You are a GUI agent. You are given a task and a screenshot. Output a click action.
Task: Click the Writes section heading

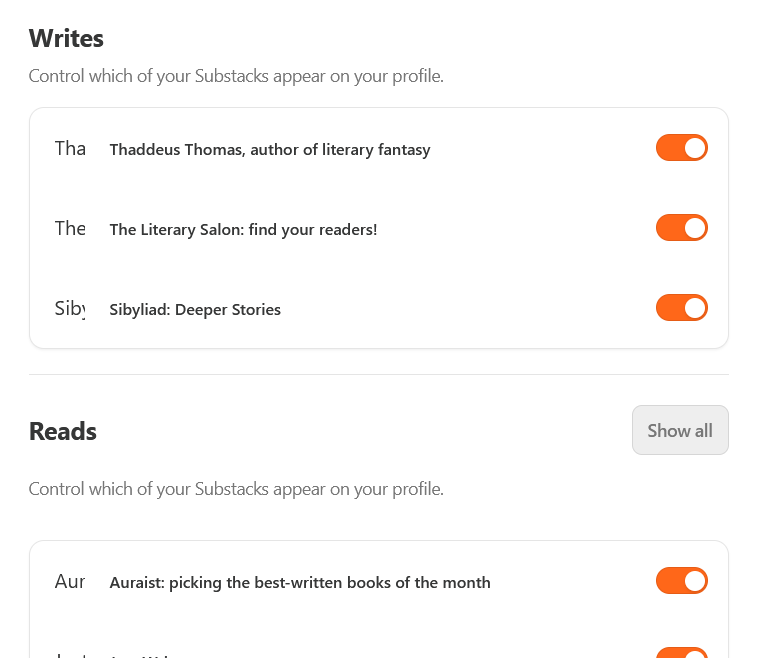[66, 38]
